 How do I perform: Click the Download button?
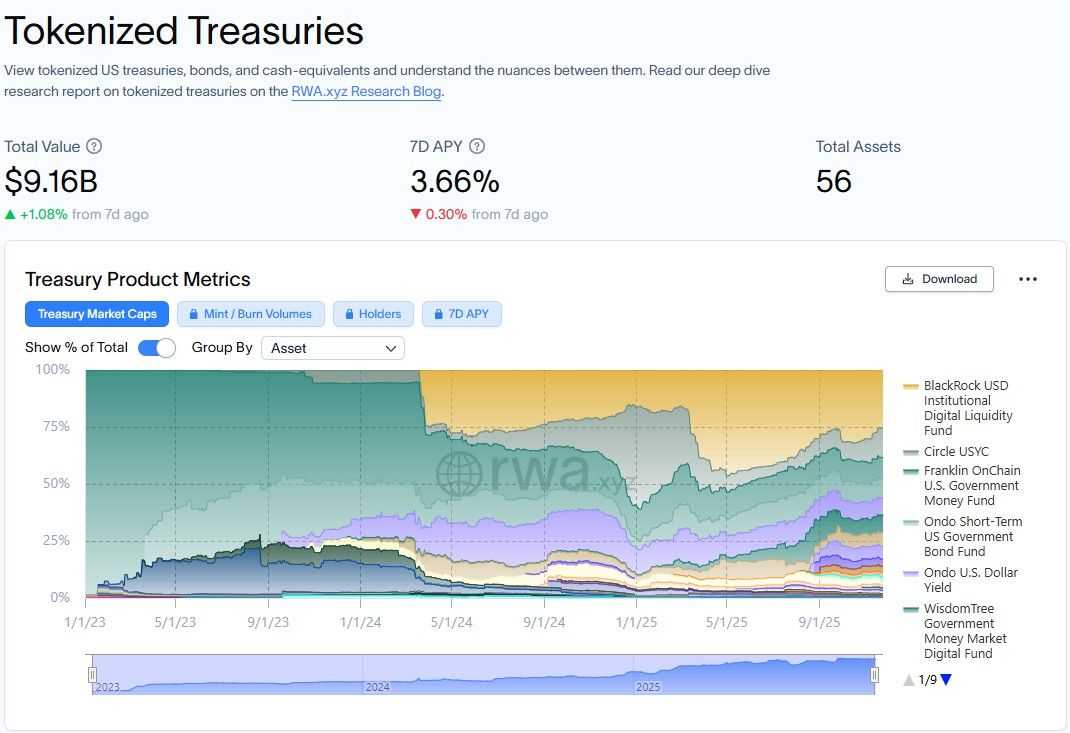938,279
